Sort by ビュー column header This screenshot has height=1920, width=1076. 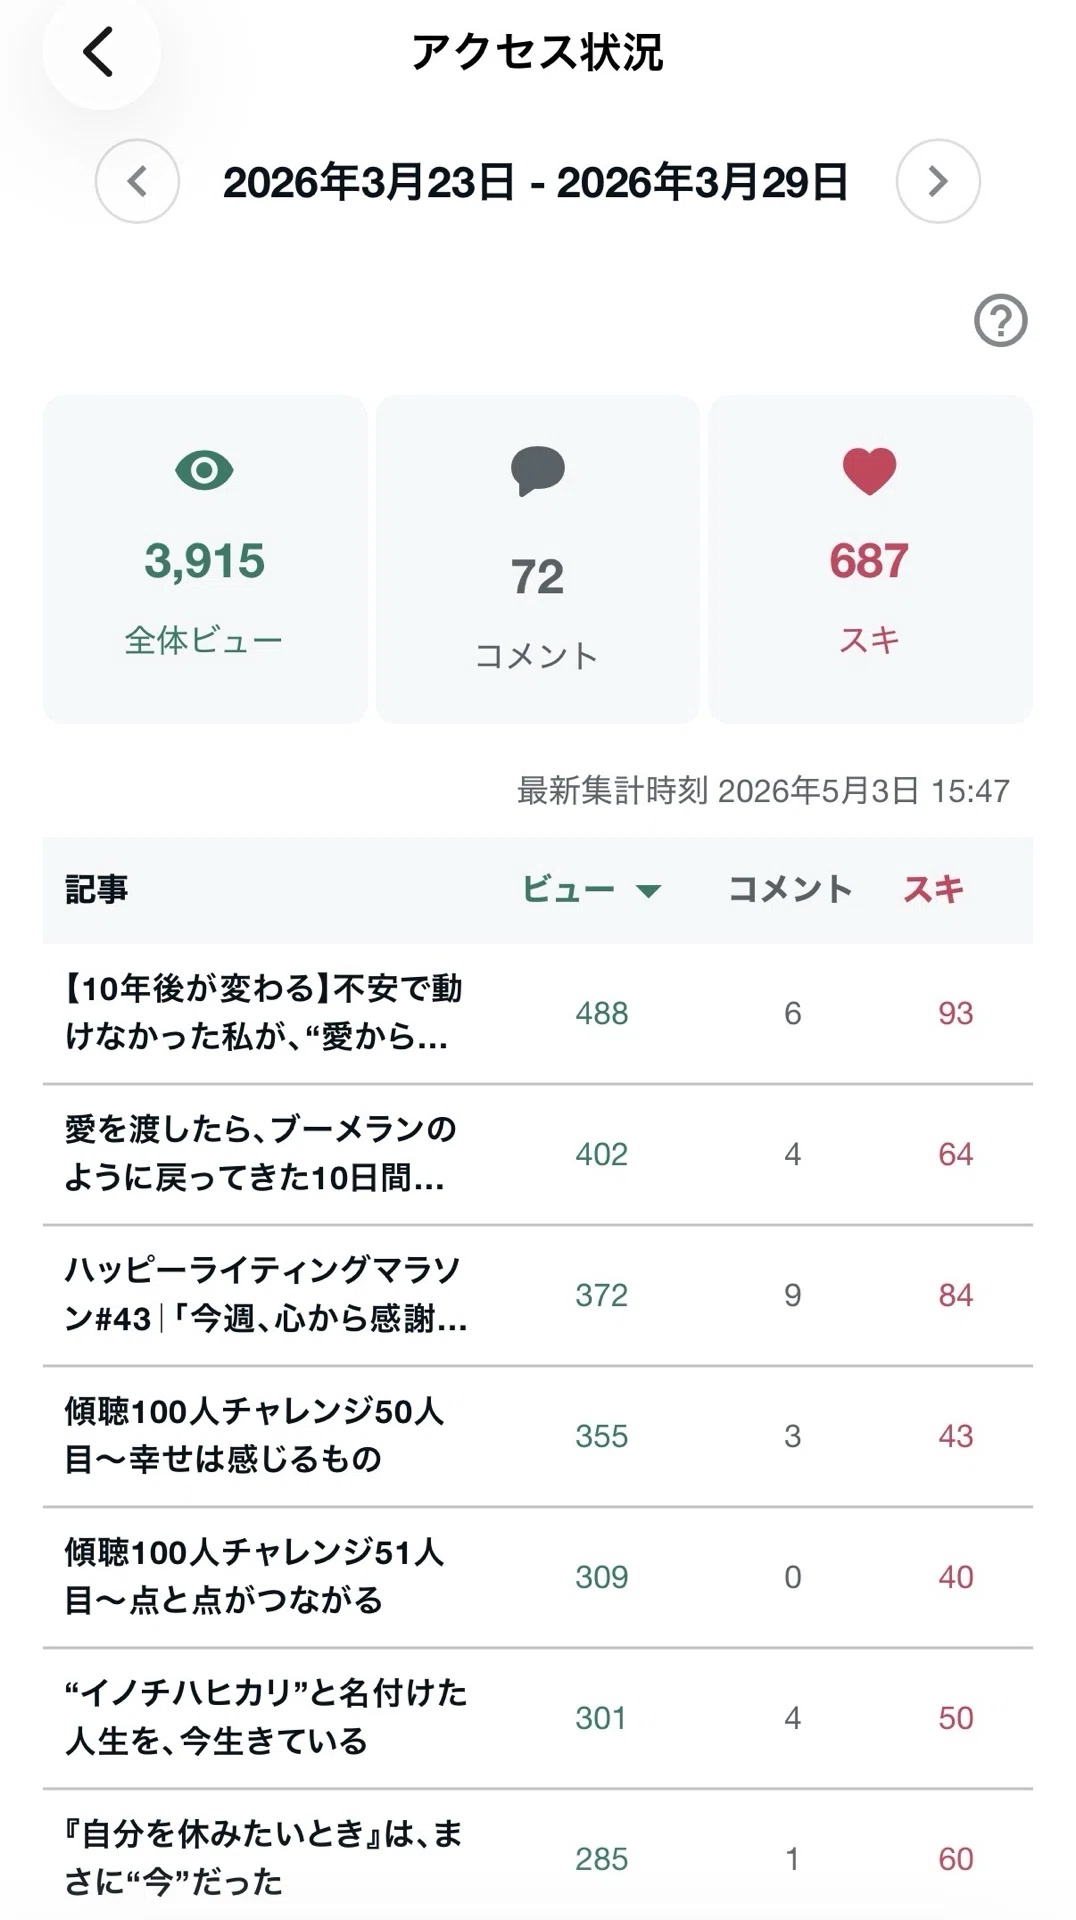569,889
